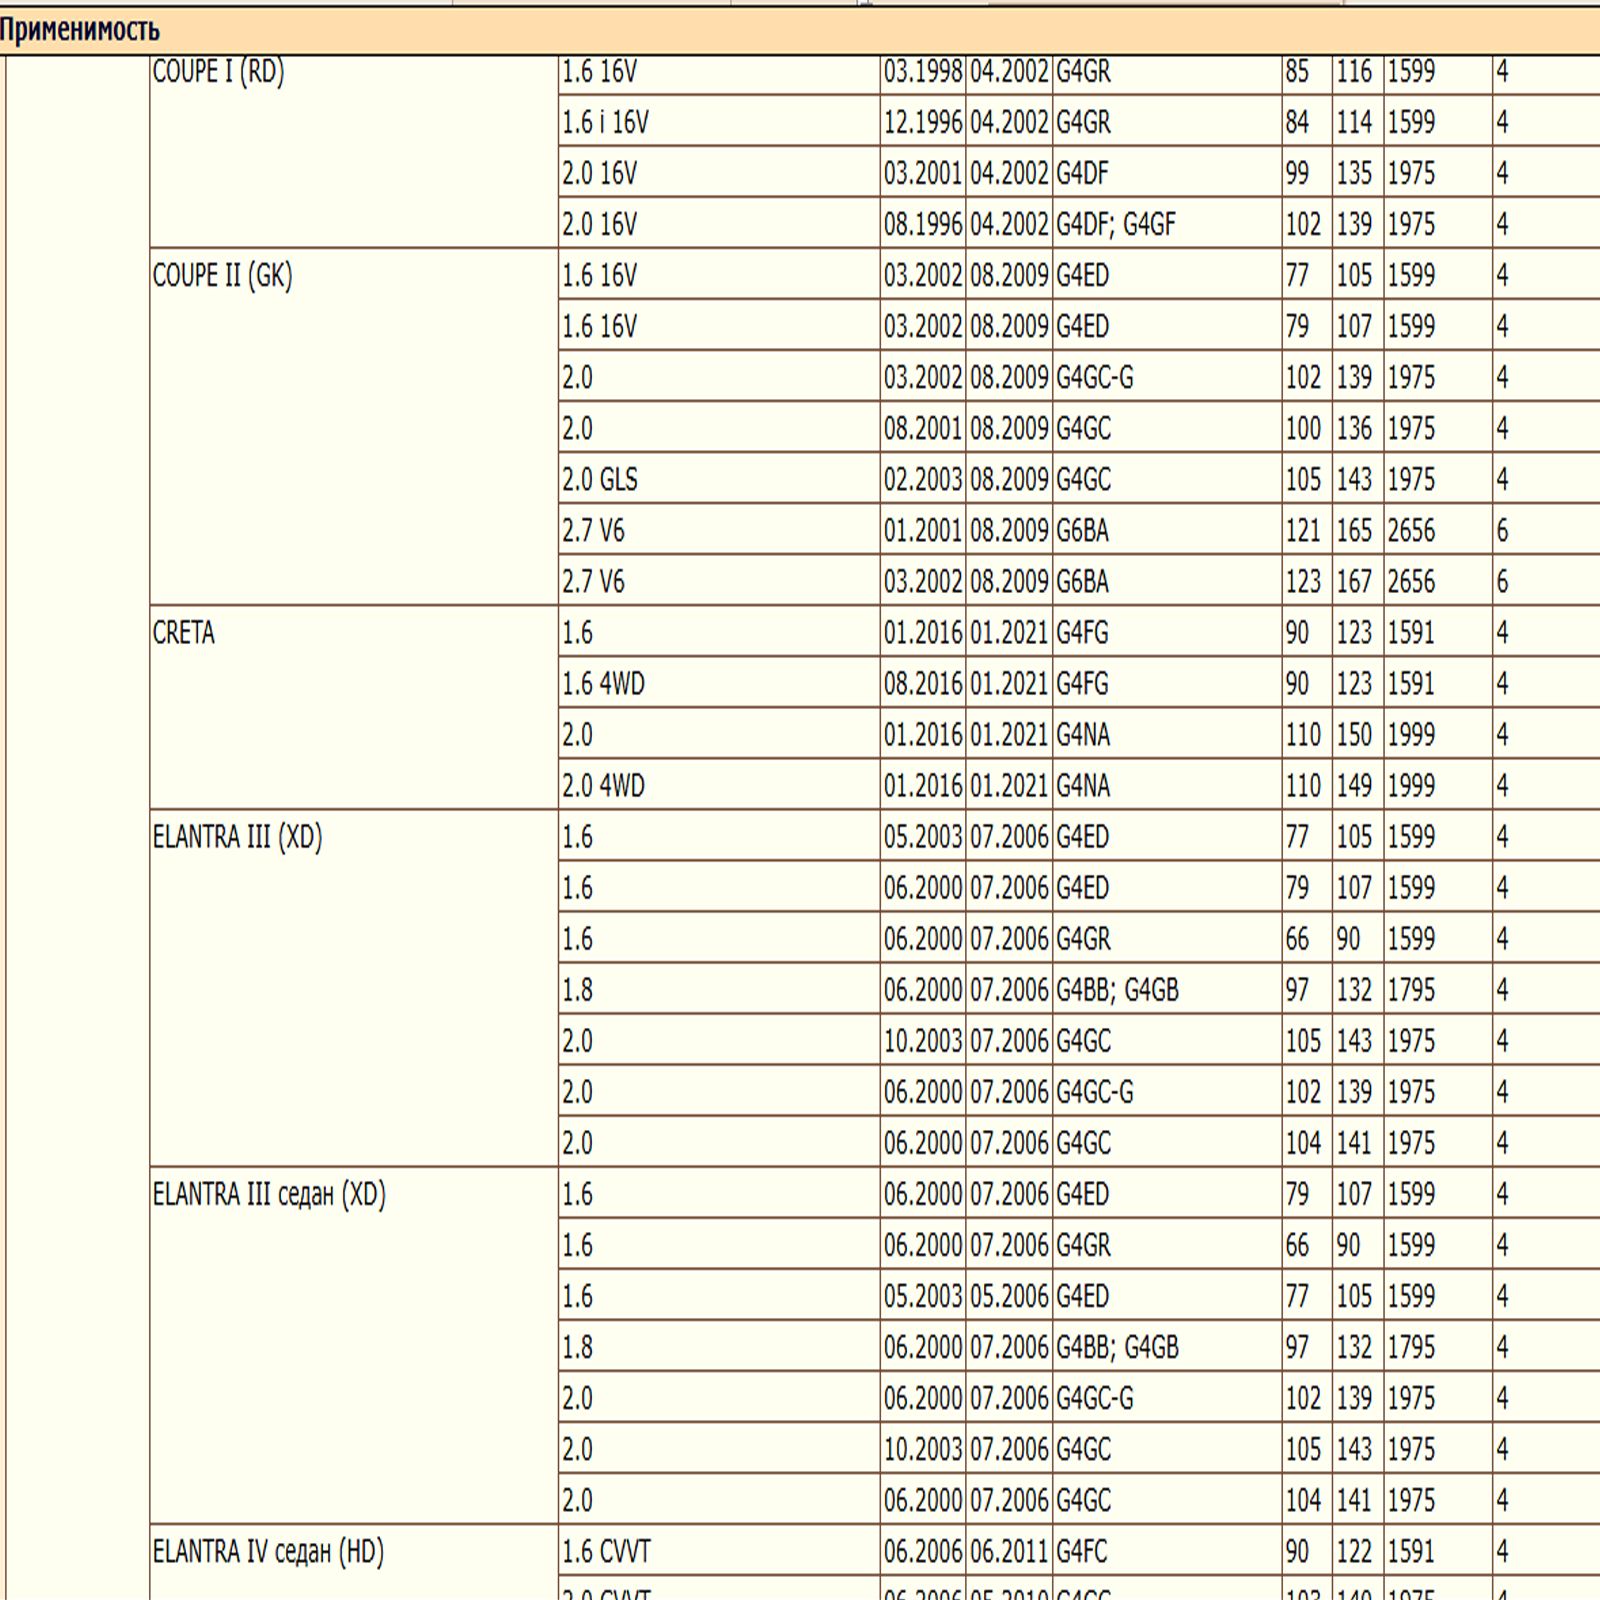Select the 2.0 4WD CRETA modification

click(x=603, y=786)
